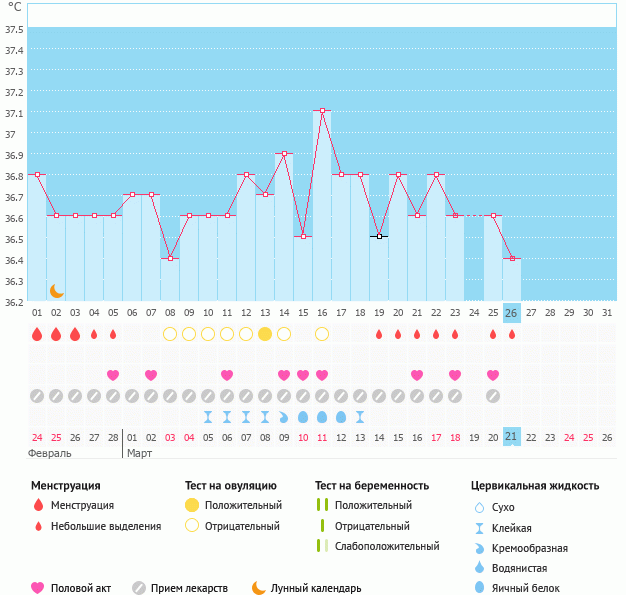This screenshot has height=595, width=626.
Task: Click the lowest temperature point on day 08
Action: (170, 258)
